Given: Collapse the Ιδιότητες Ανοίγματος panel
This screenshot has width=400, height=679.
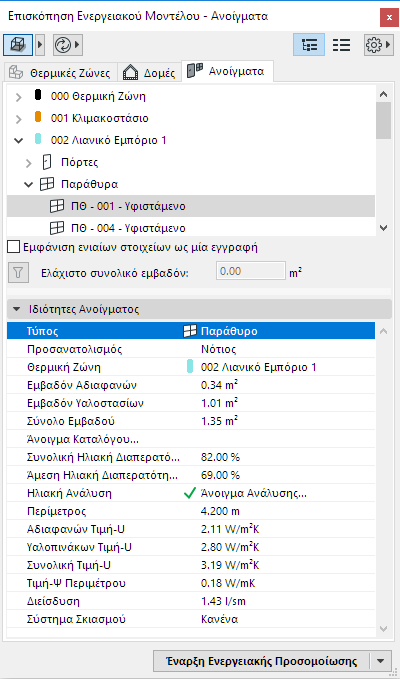Looking at the screenshot, I should [17, 310].
